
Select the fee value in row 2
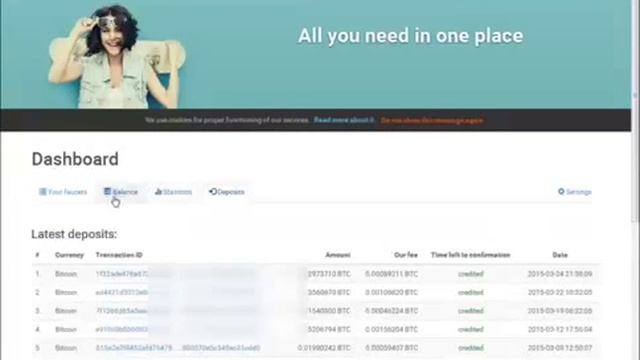(x=391, y=293)
